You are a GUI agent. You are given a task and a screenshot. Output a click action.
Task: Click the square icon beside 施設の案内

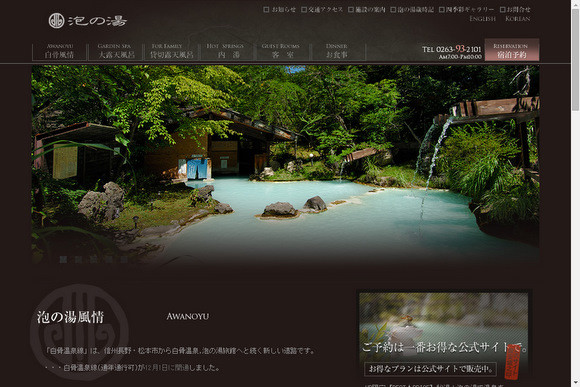coord(351,10)
